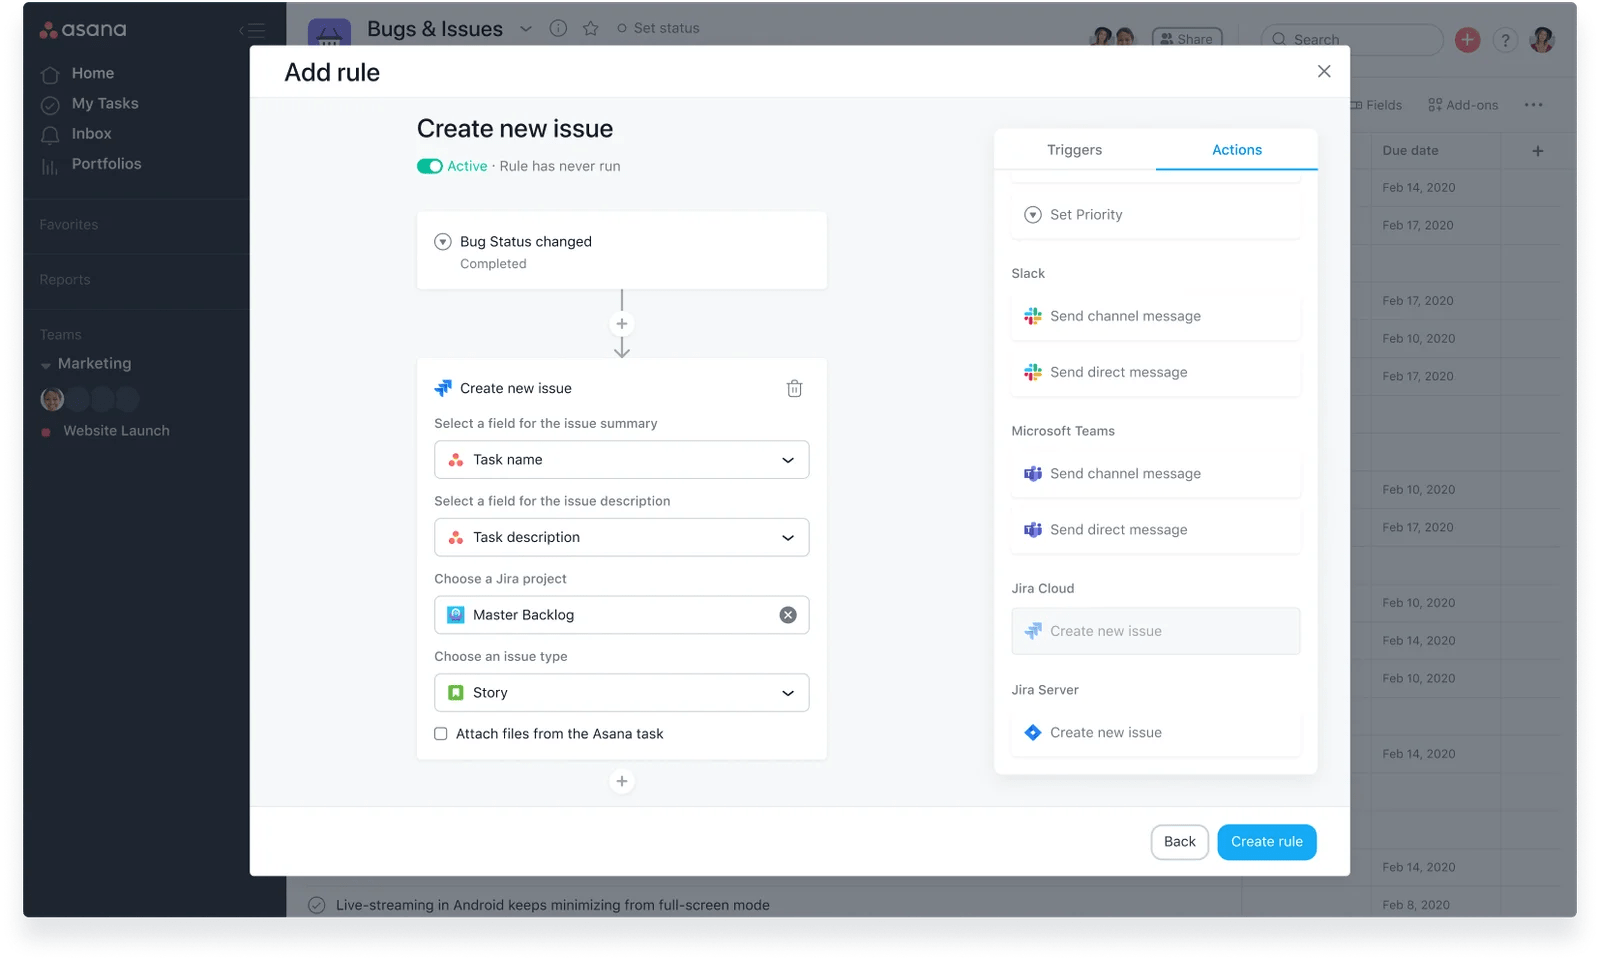Switch to the Triggers tab
Screen dimensions: 1600x962
[1074, 150]
